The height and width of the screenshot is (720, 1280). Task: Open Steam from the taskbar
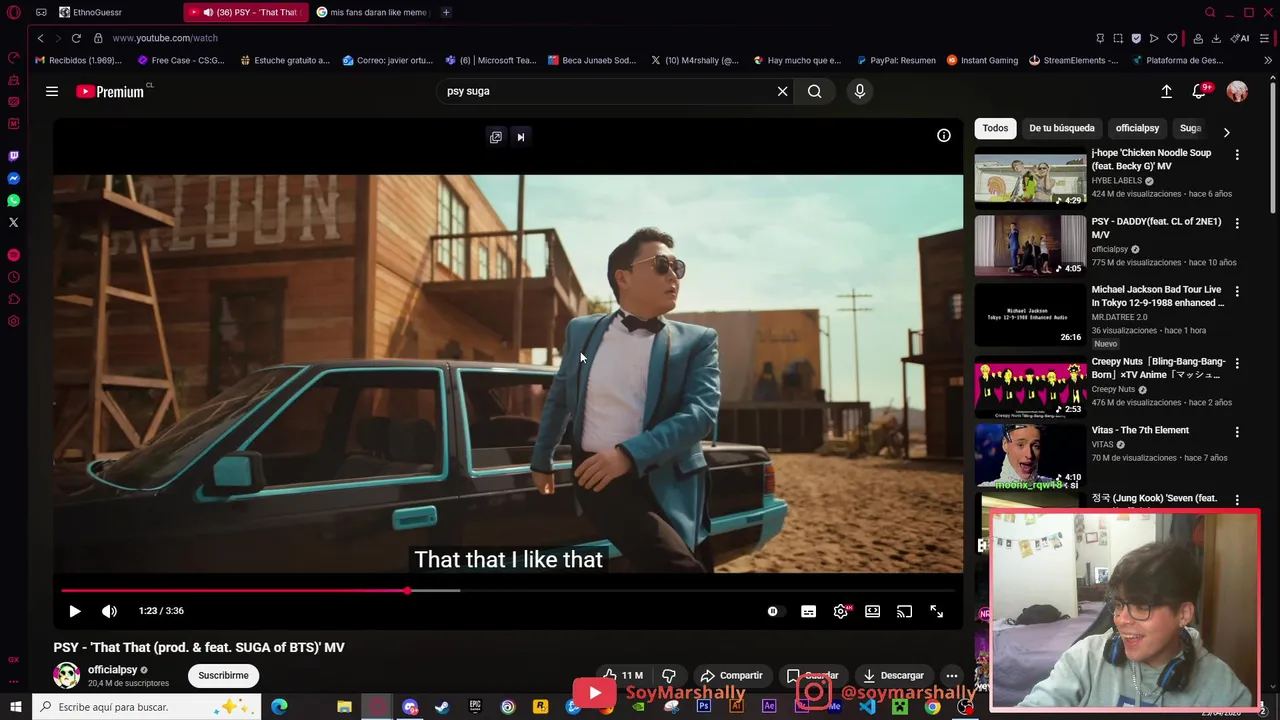tap(442, 707)
